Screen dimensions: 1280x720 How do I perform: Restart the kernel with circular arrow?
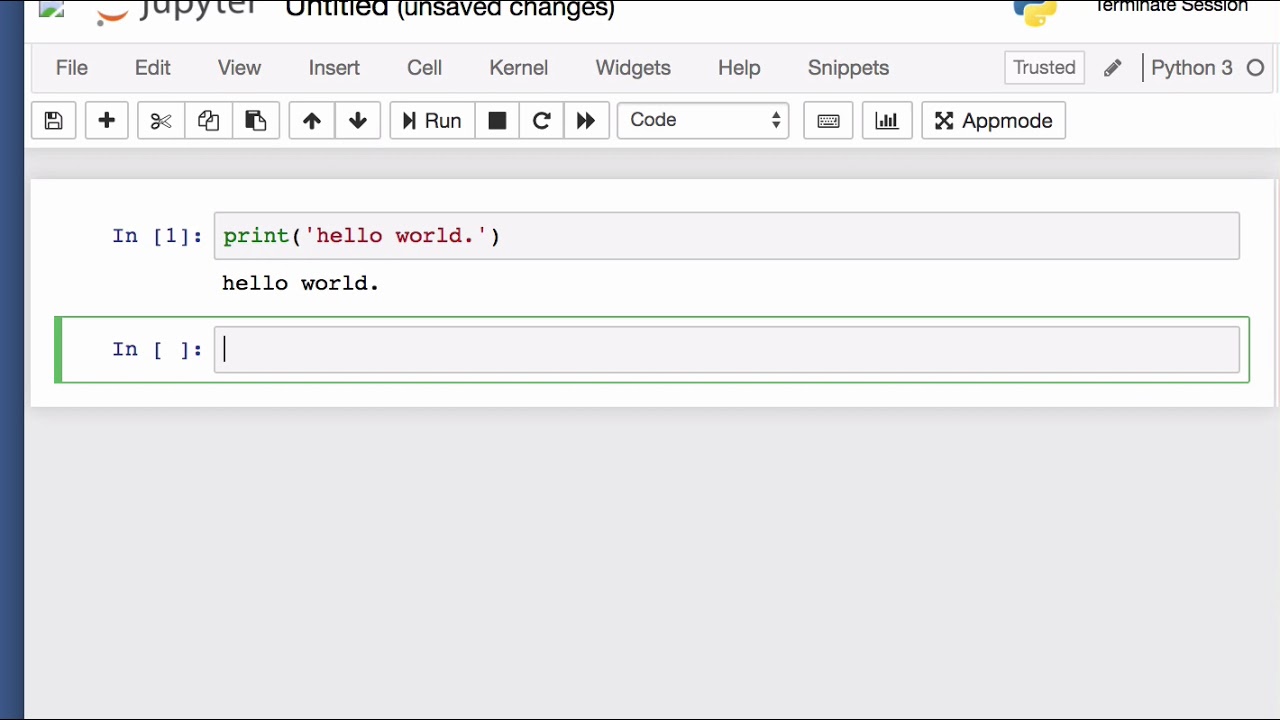(541, 121)
